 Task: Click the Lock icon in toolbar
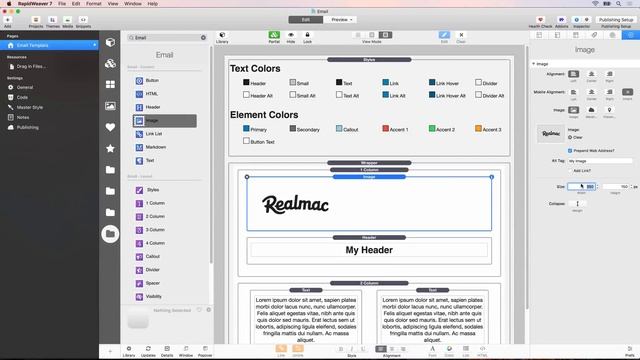point(307,35)
